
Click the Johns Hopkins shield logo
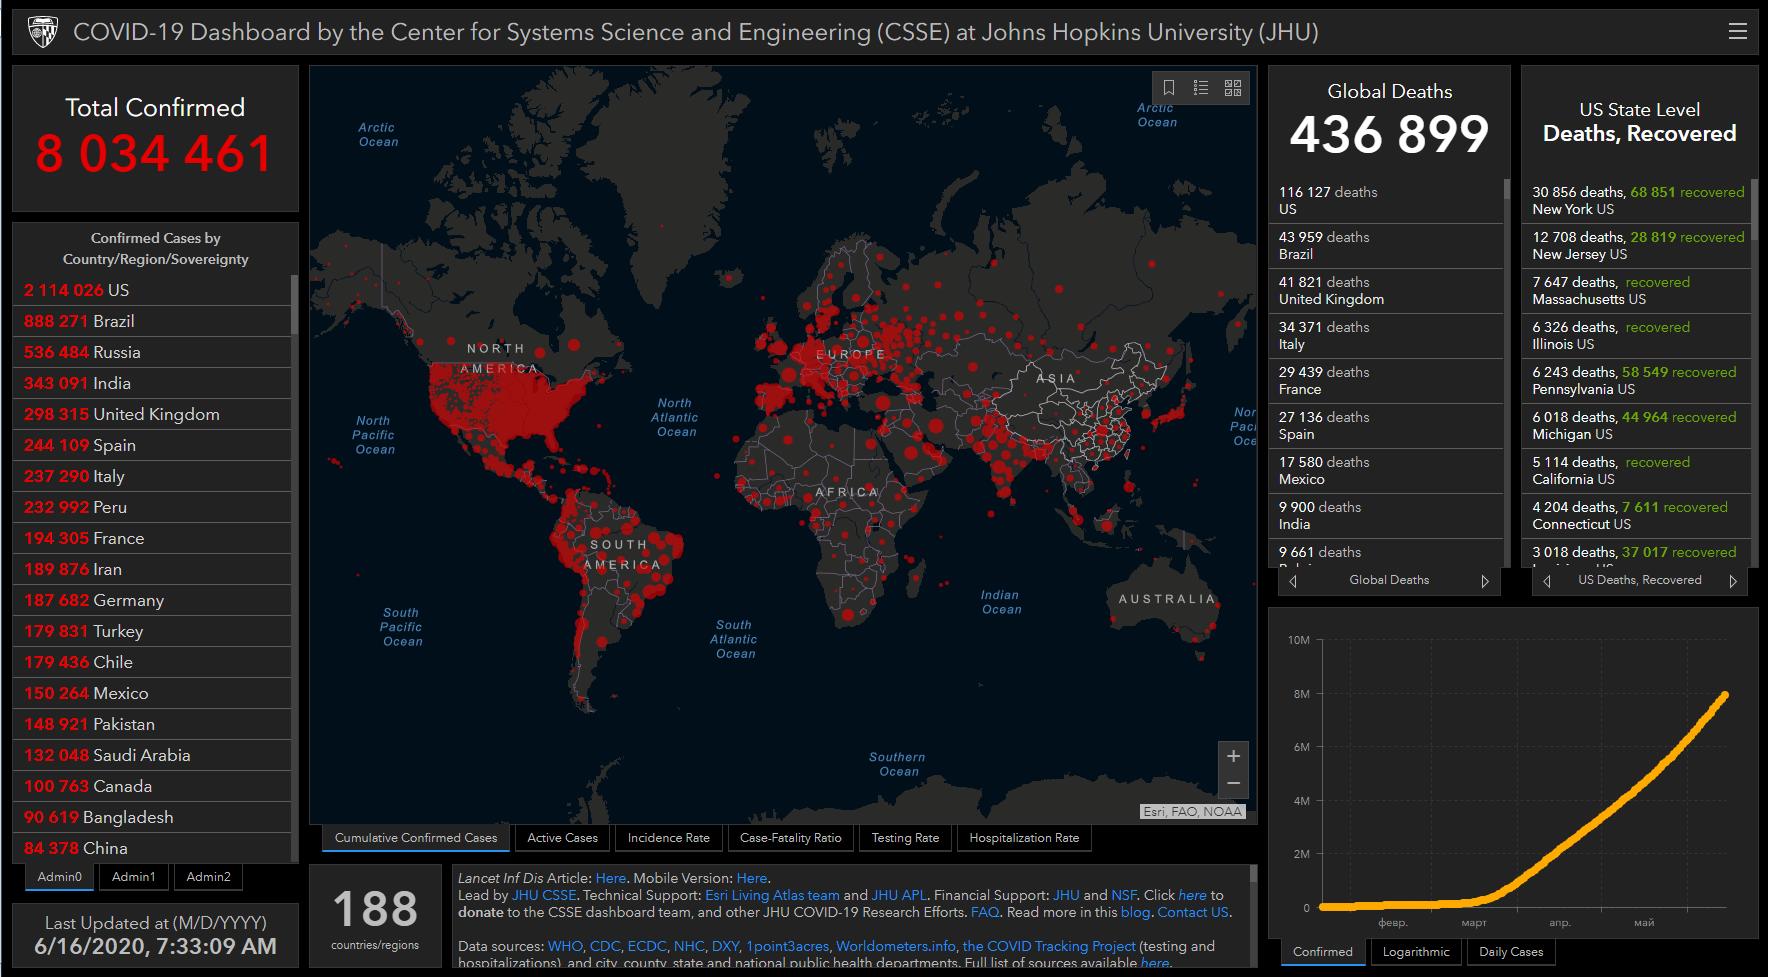43,32
